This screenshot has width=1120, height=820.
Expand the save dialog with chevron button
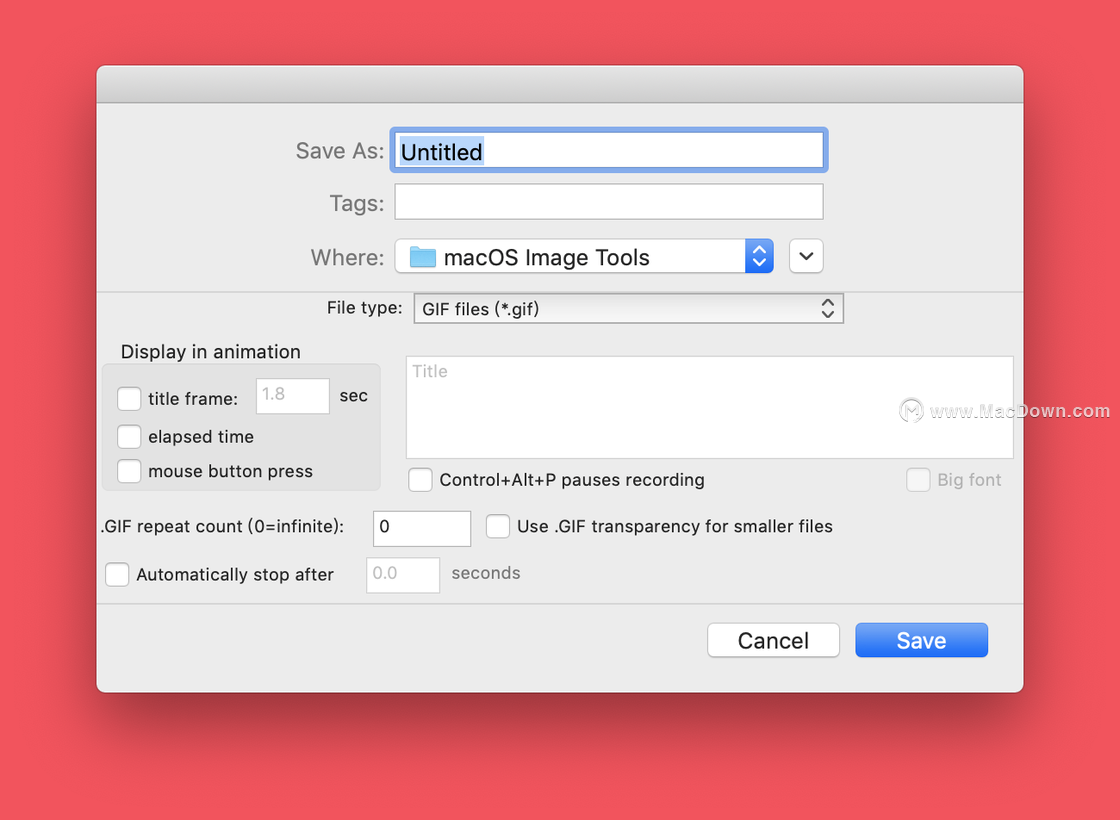coord(806,256)
